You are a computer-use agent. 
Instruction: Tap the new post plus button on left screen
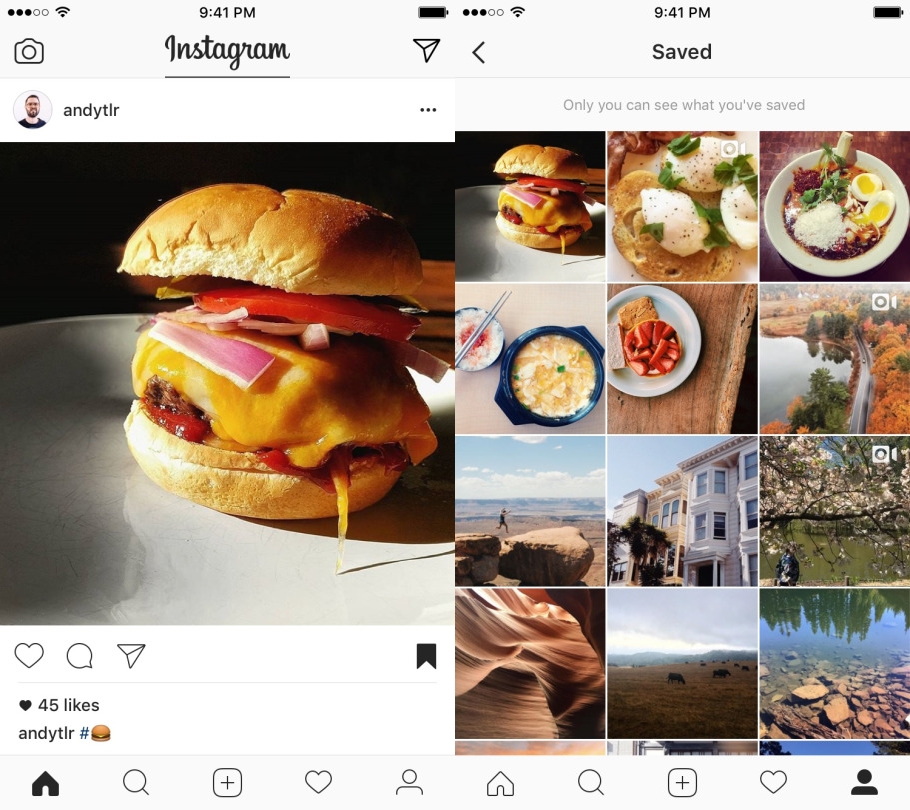(228, 783)
